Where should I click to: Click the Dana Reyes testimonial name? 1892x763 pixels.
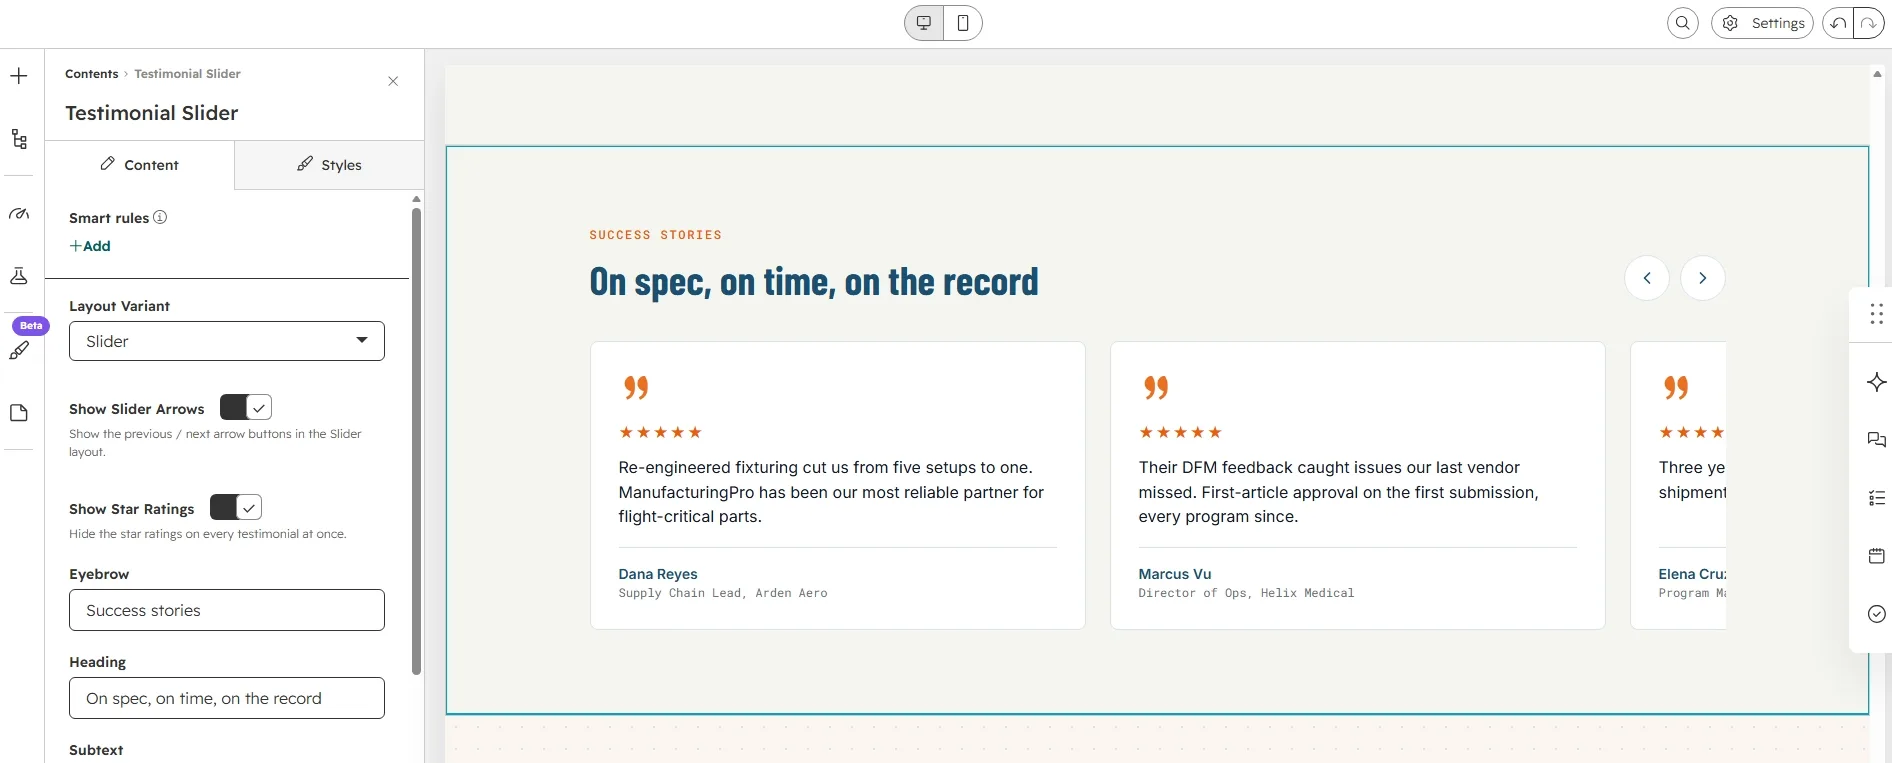pyautogui.click(x=658, y=574)
